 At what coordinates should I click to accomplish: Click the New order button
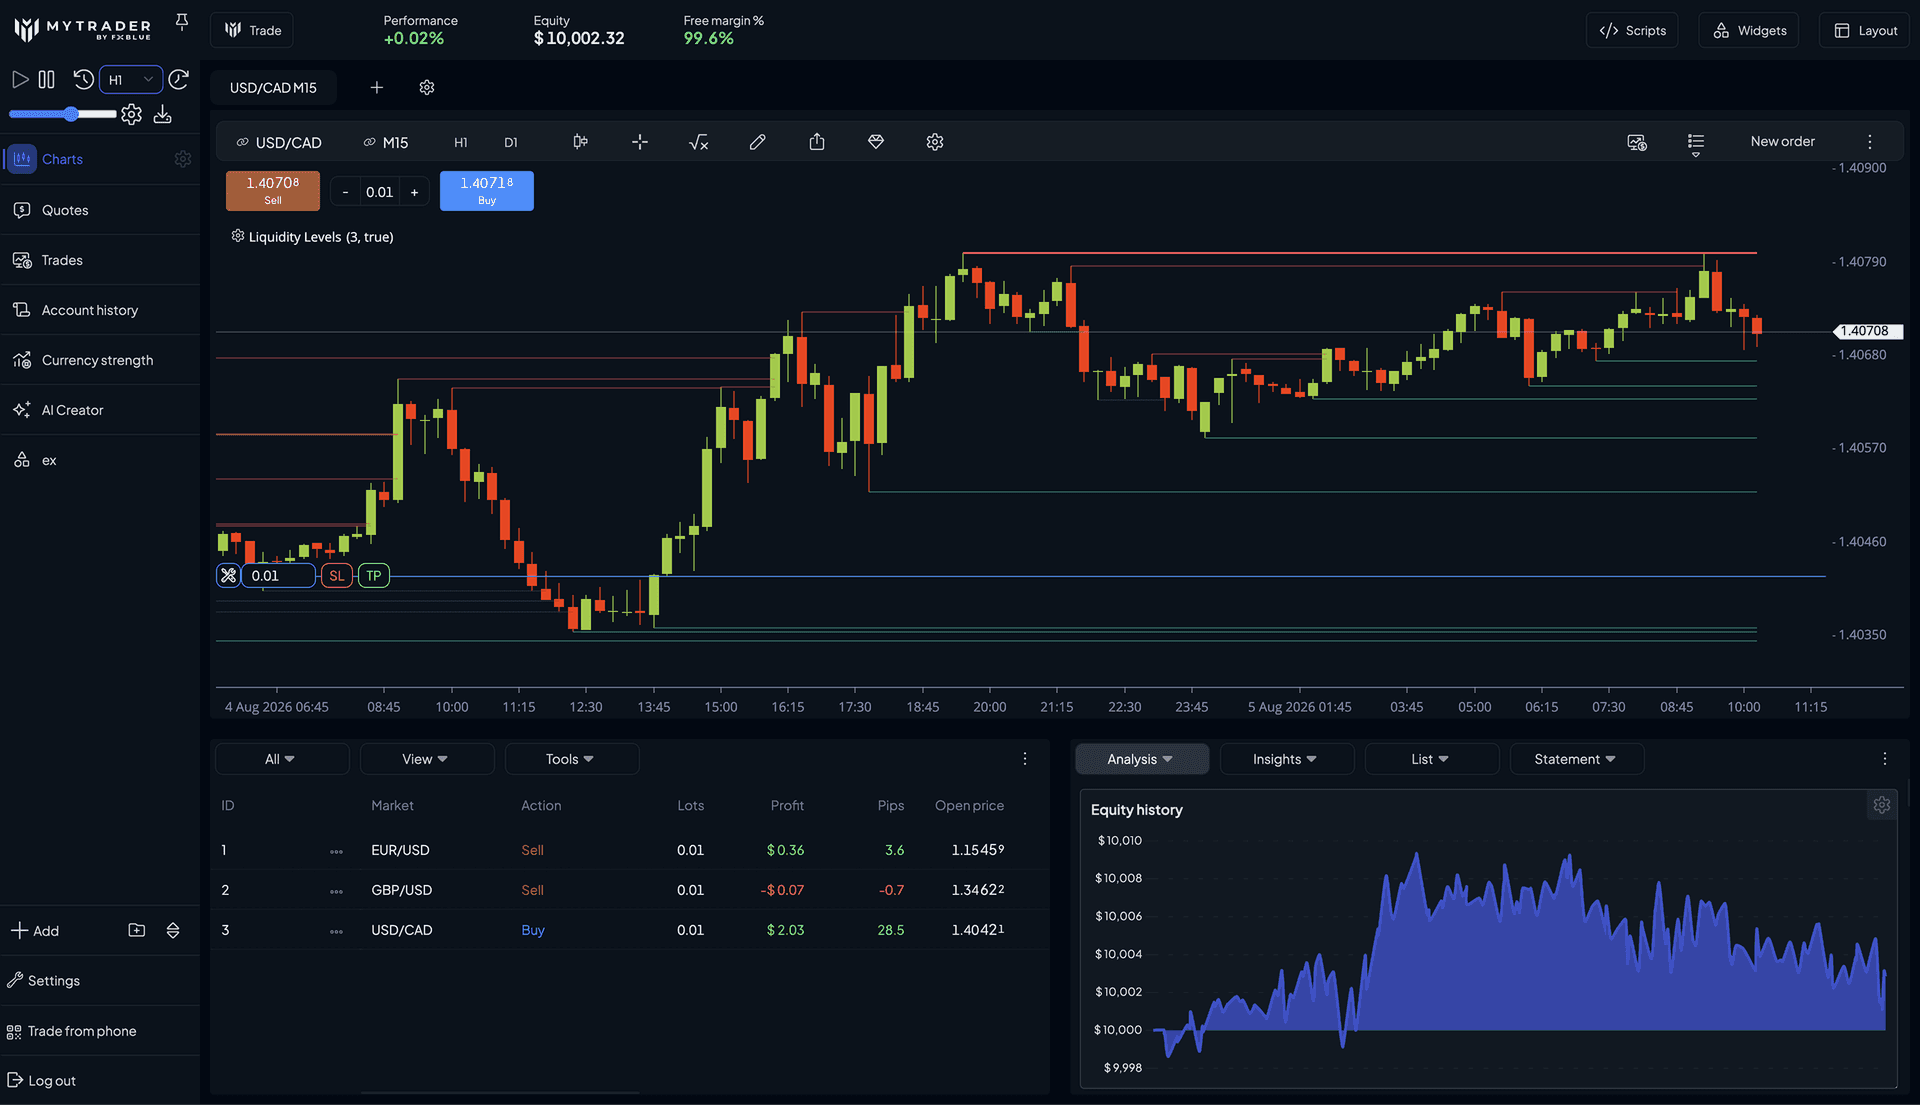click(1782, 142)
